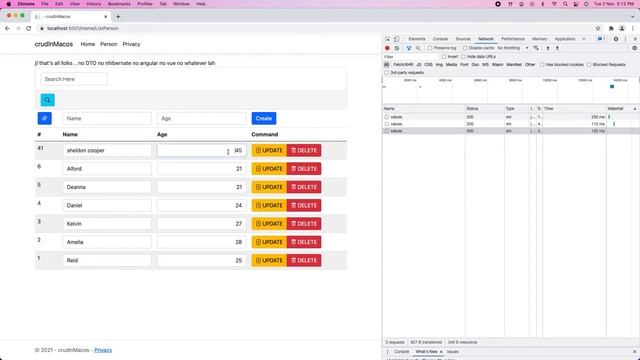Open Bookmarks menu in macOS menu bar
Screen dimensions: 640x360
click(x=119, y=4)
